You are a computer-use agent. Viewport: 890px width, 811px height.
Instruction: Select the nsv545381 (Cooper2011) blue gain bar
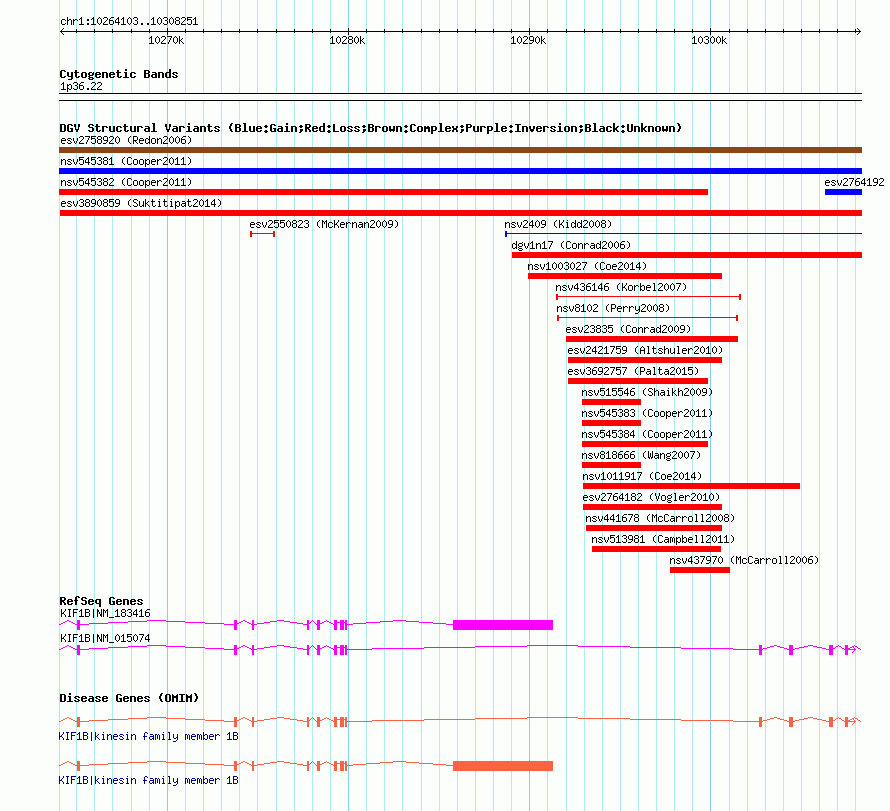[x=460, y=171]
